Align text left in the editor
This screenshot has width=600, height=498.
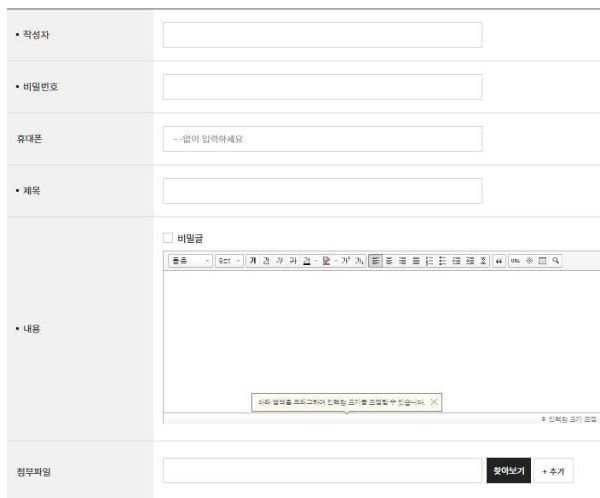(375, 261)
